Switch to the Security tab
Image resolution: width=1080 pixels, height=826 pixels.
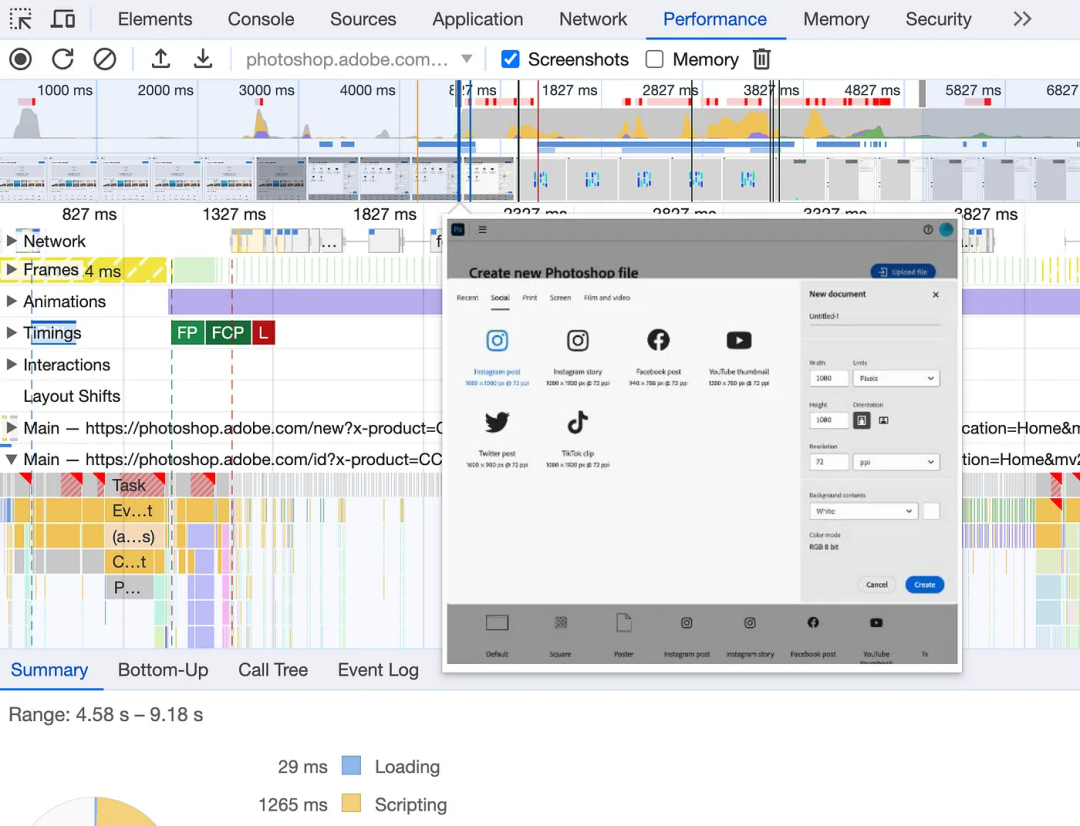[x=938, y=19]
